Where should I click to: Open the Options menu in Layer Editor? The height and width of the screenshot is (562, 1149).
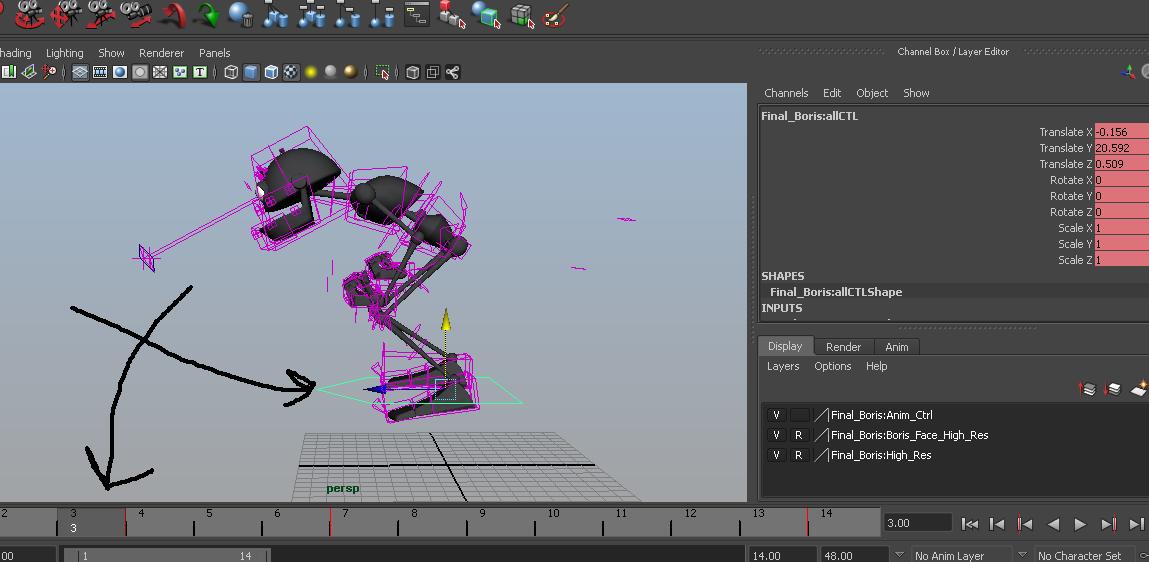tap(832, 366)
